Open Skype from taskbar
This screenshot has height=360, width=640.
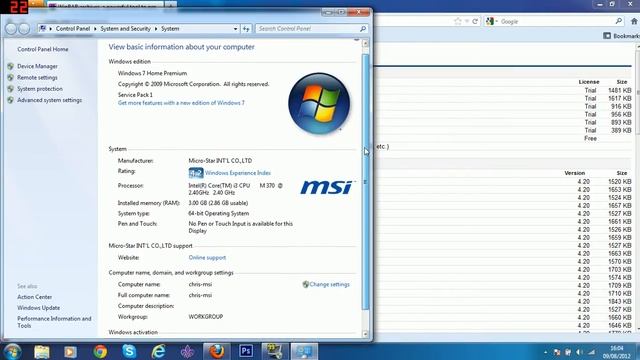tap(129, 351)
